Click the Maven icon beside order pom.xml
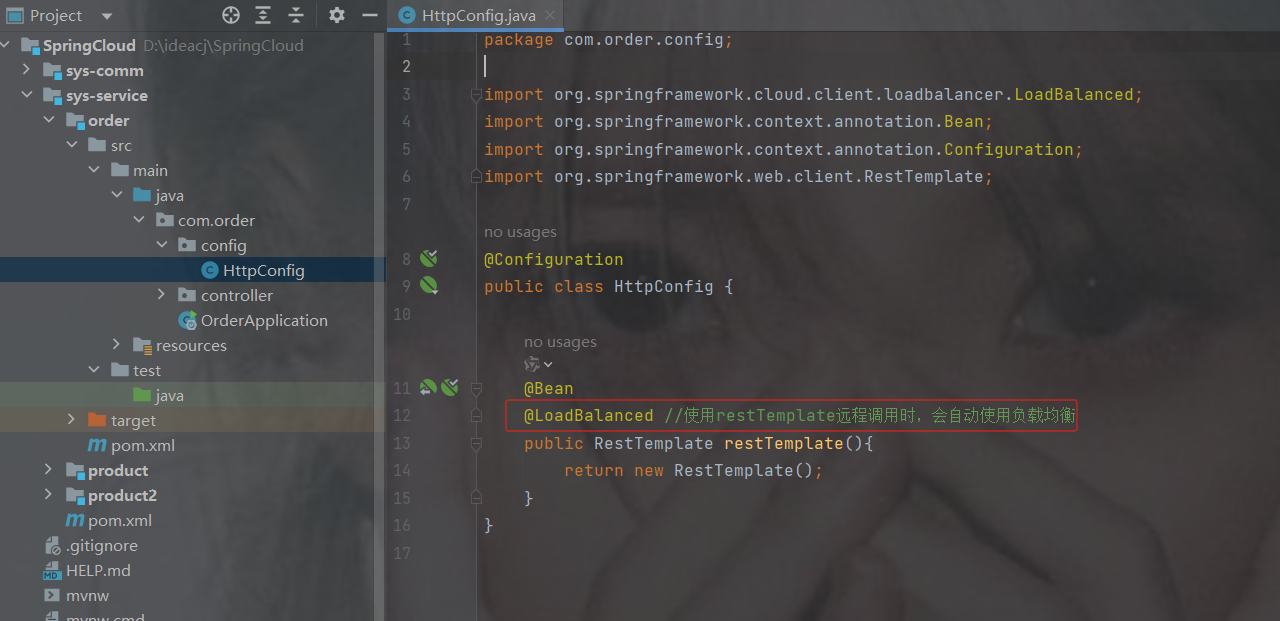The image size is (1280, 621). tap(97, 445)
